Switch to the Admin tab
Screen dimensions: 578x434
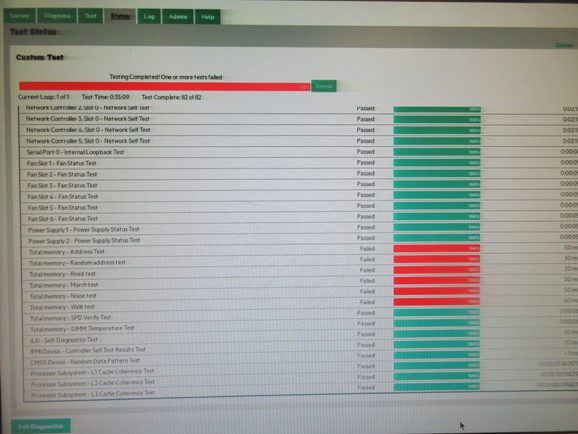(178, 17)
